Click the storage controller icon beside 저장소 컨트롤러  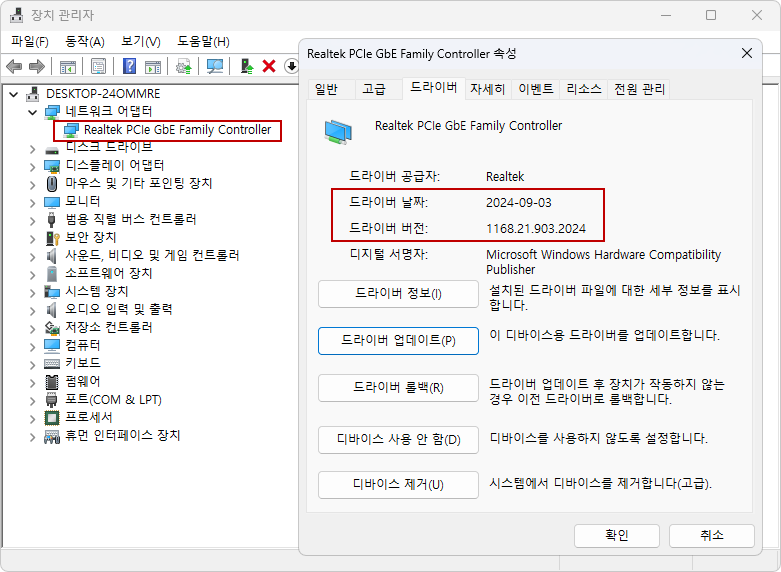[x=52, y=328]
